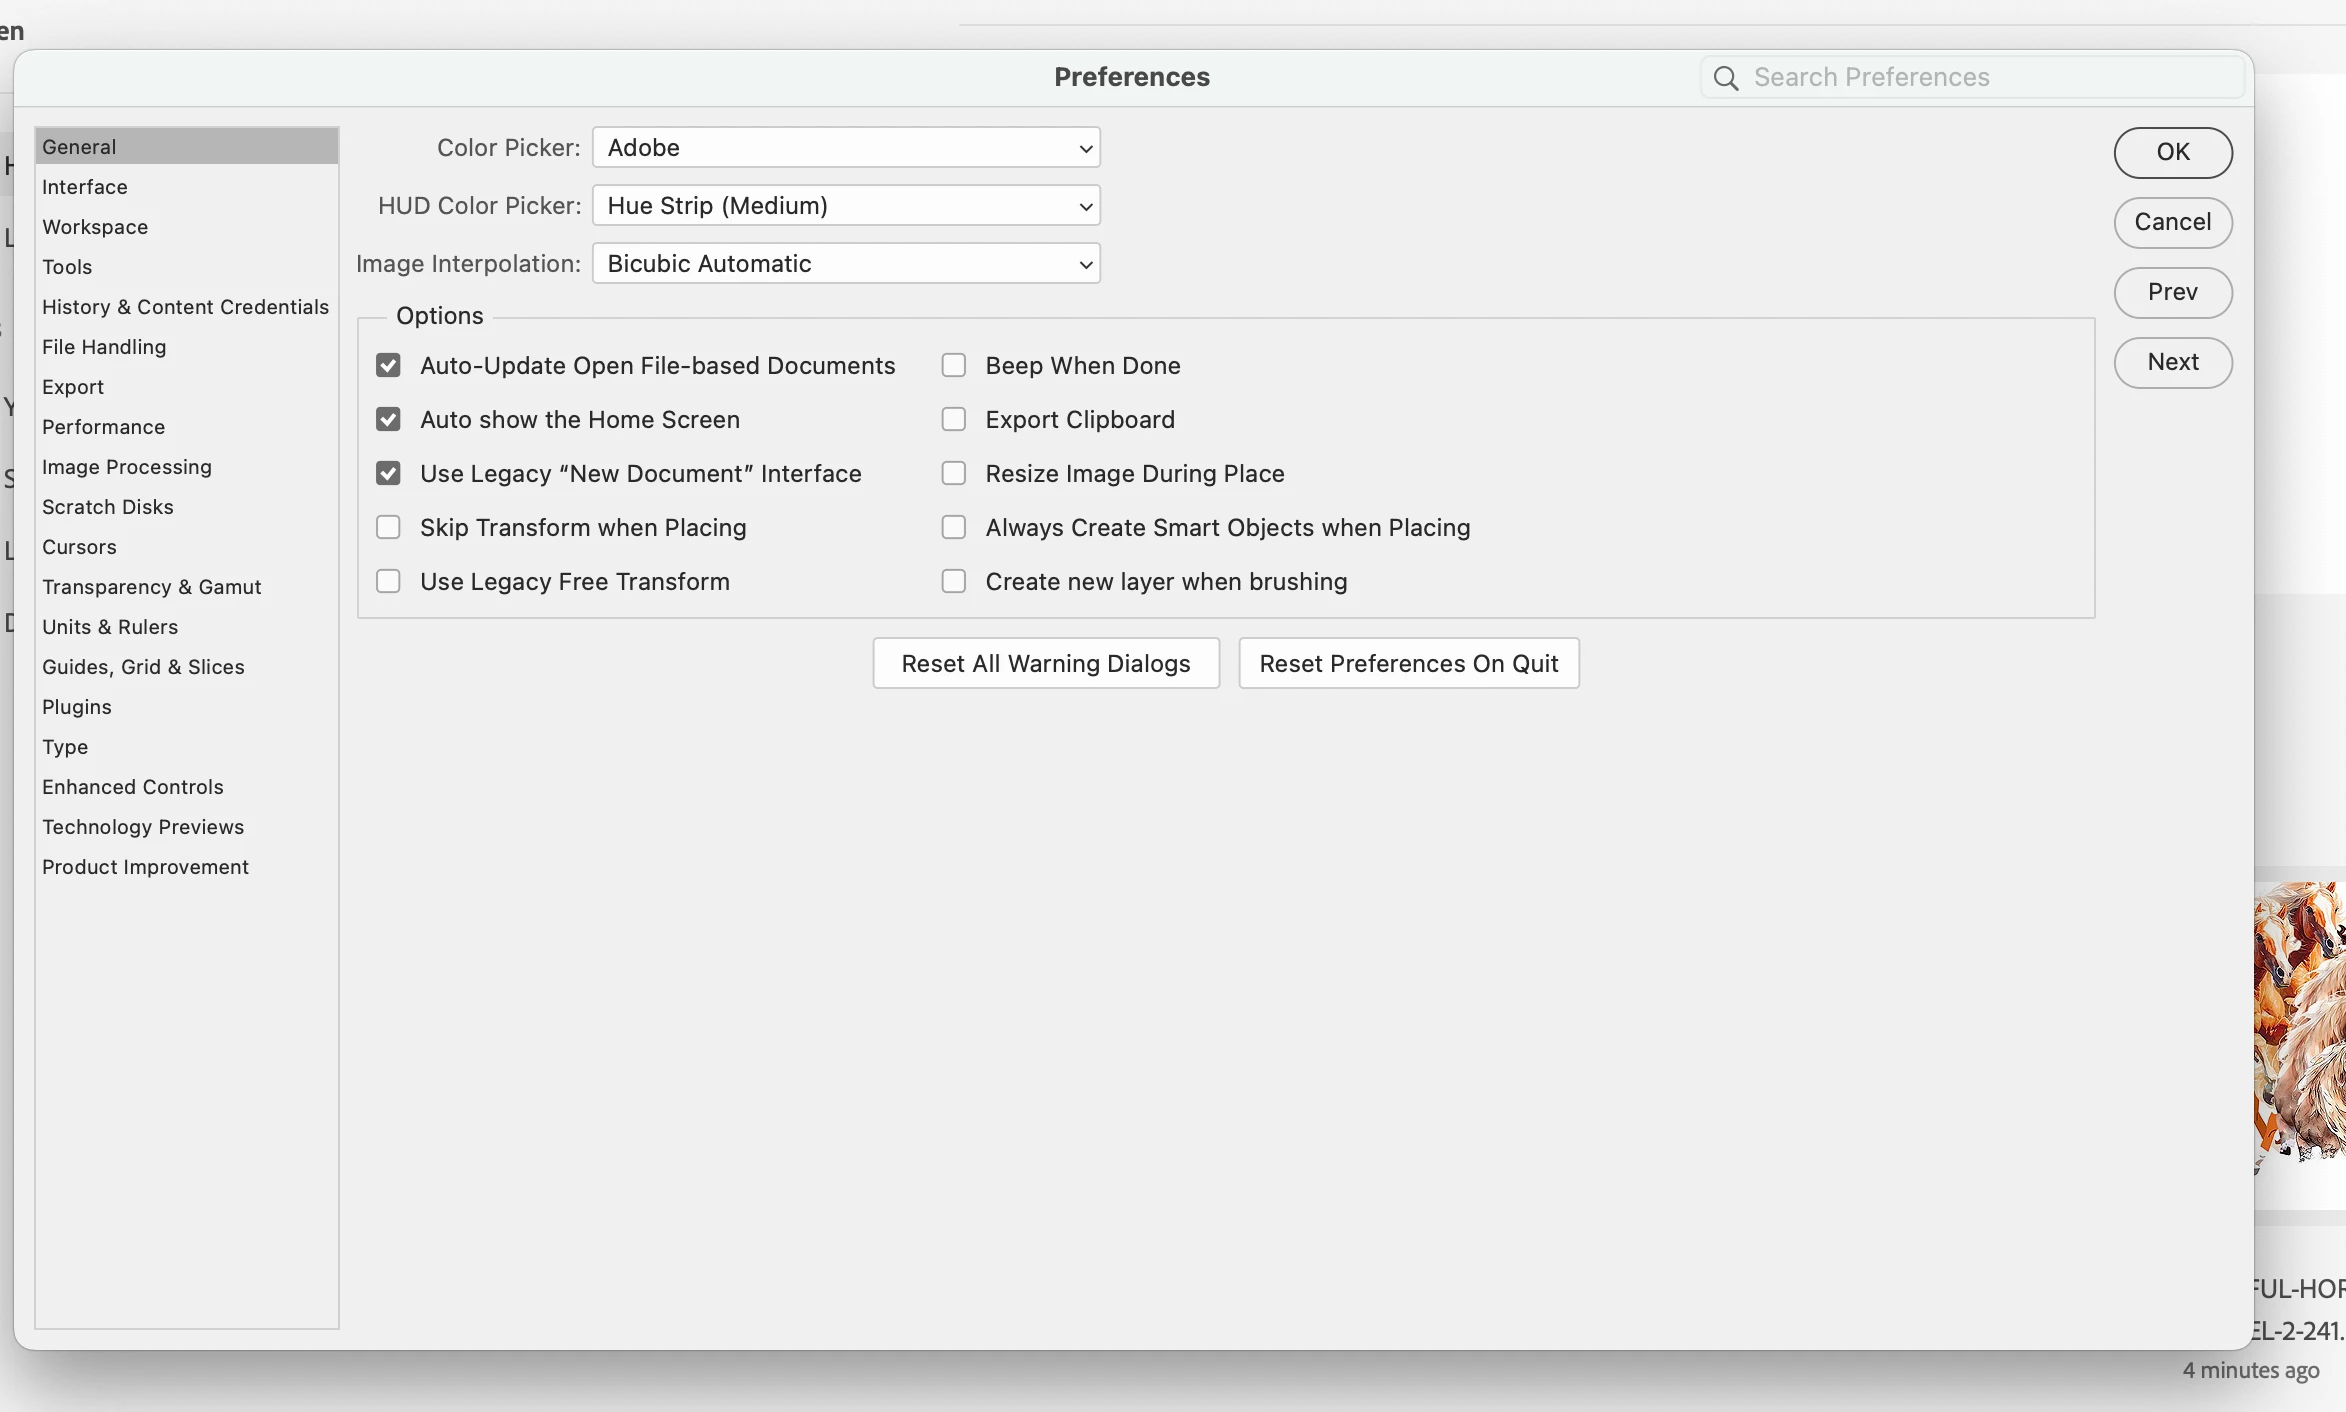Go to Next preferences page

pyautogui.click(x=2172, y=362)
